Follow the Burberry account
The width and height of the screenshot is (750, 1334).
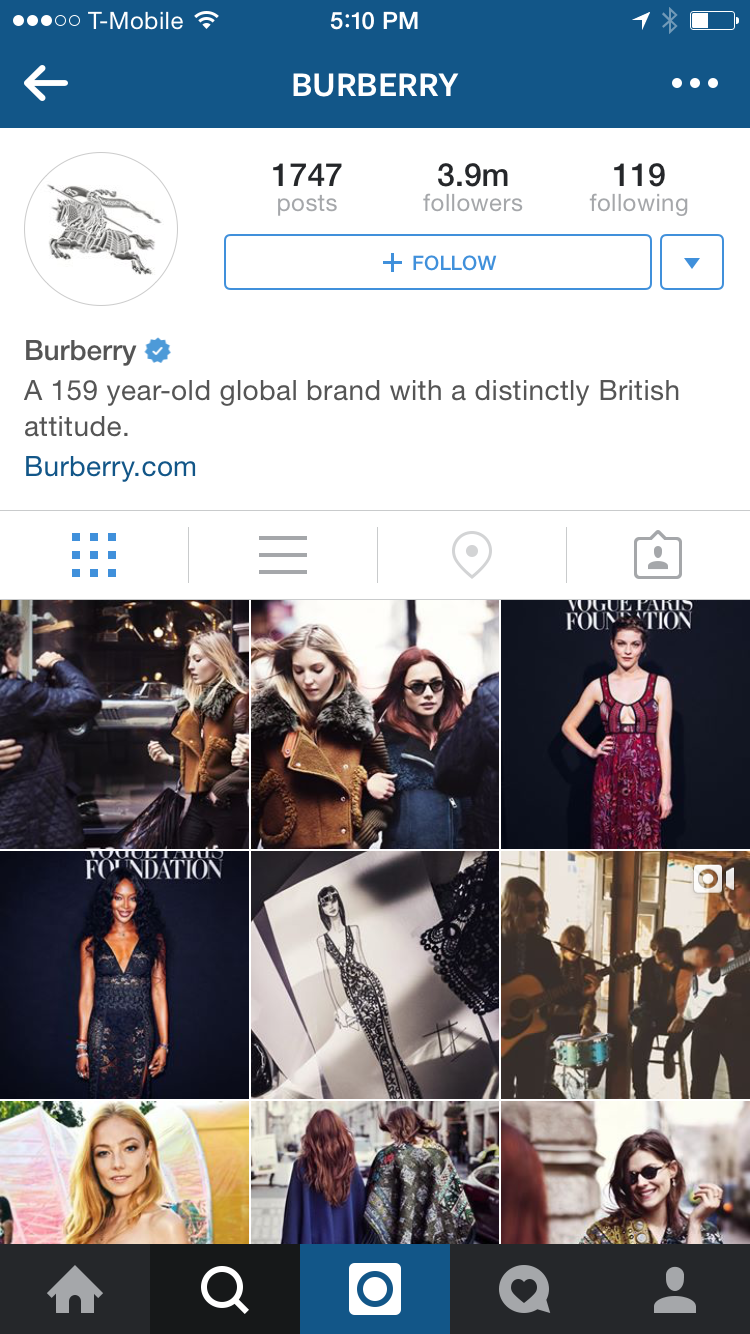pyautogui.click(x=438, y=262)
